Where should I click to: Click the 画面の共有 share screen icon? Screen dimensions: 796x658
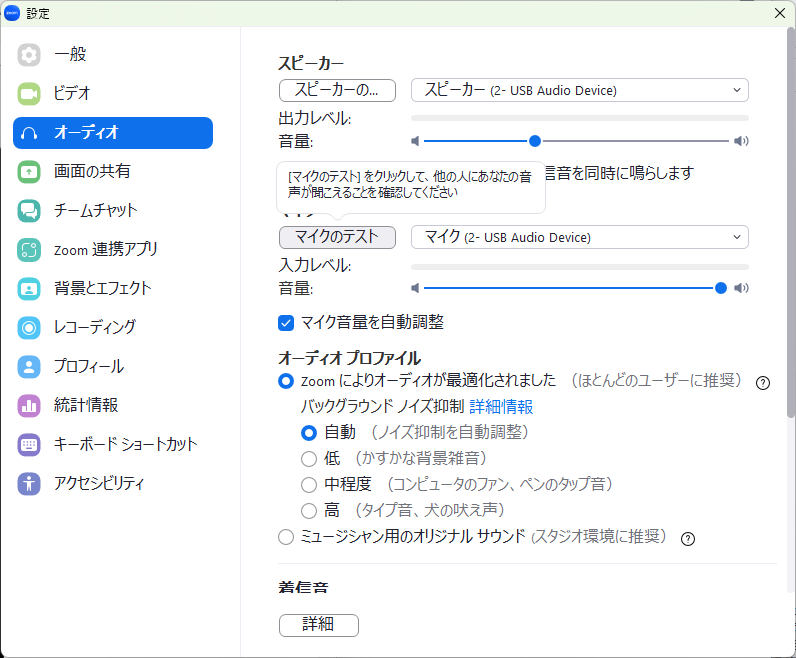point(29,172)
